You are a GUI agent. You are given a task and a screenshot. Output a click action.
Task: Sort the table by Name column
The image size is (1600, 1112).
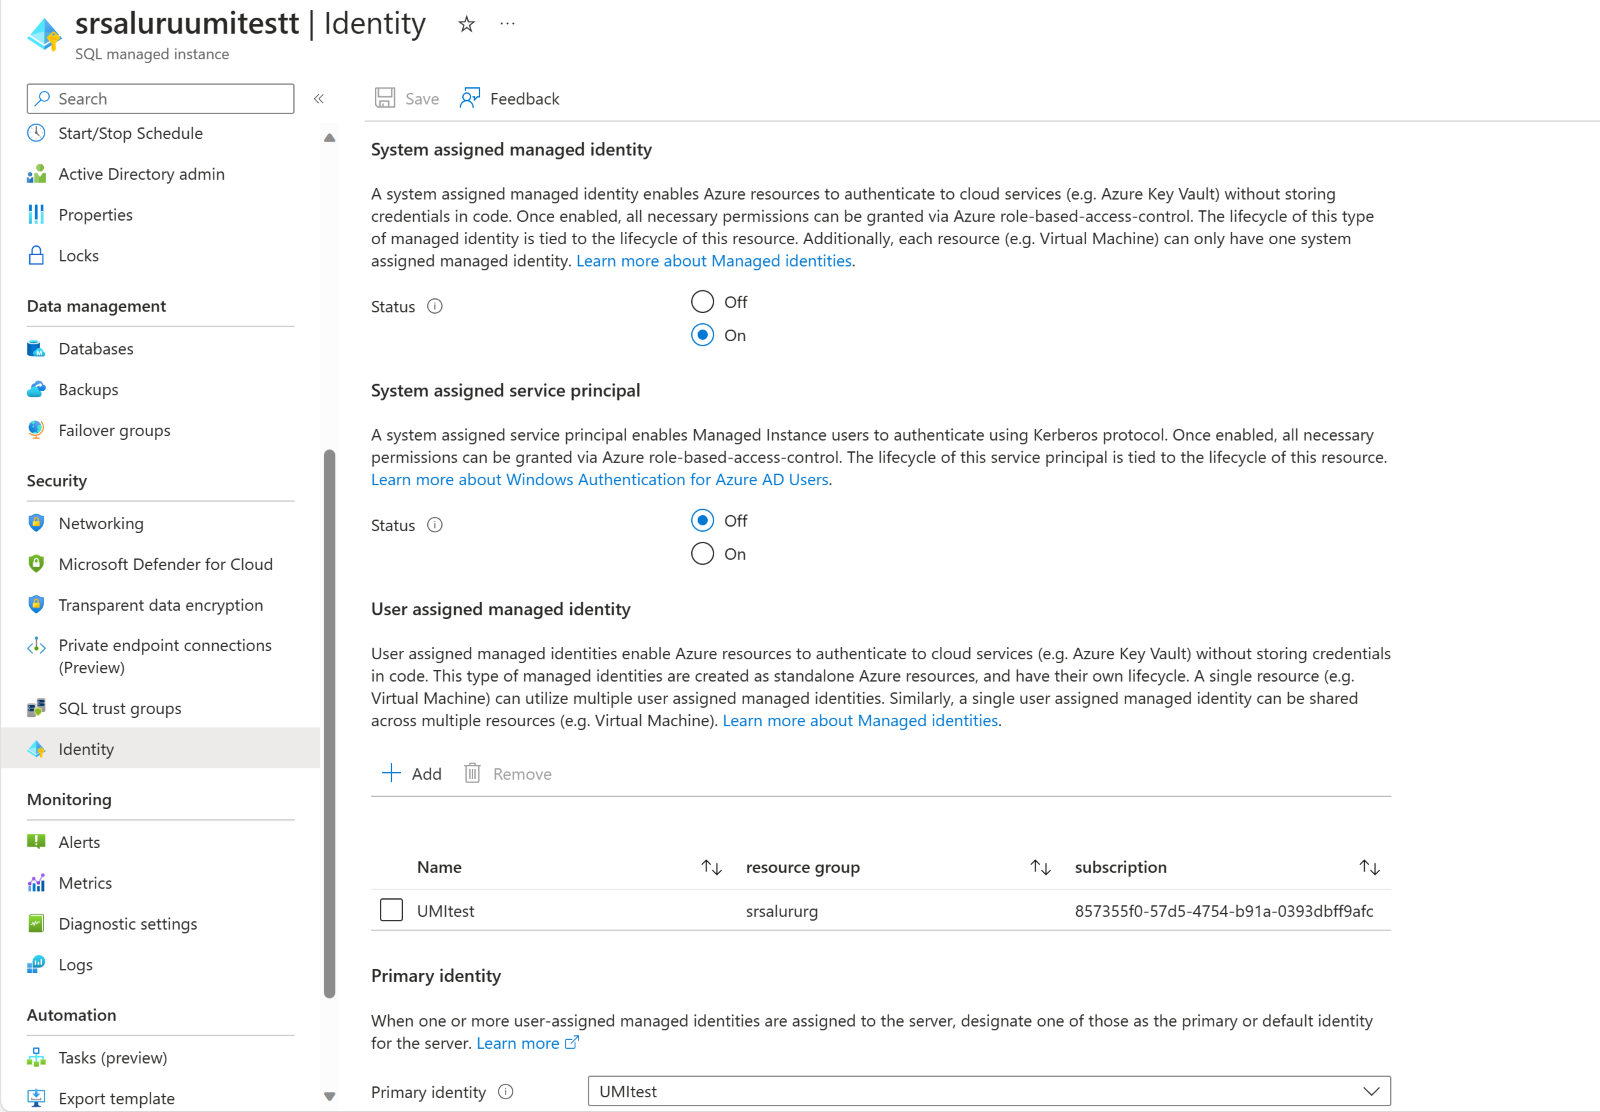click(x=711, y=867)
